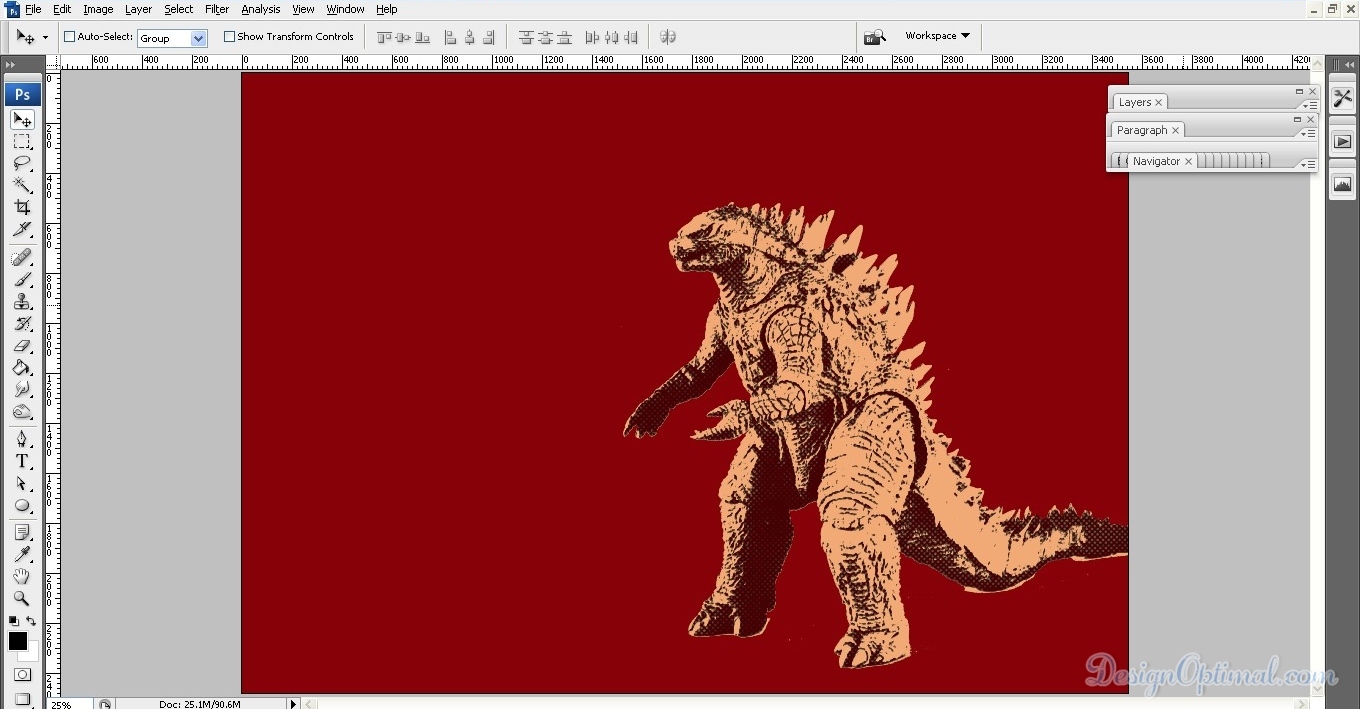Open the Paragraph panel options menu

tap(1309, 132)
